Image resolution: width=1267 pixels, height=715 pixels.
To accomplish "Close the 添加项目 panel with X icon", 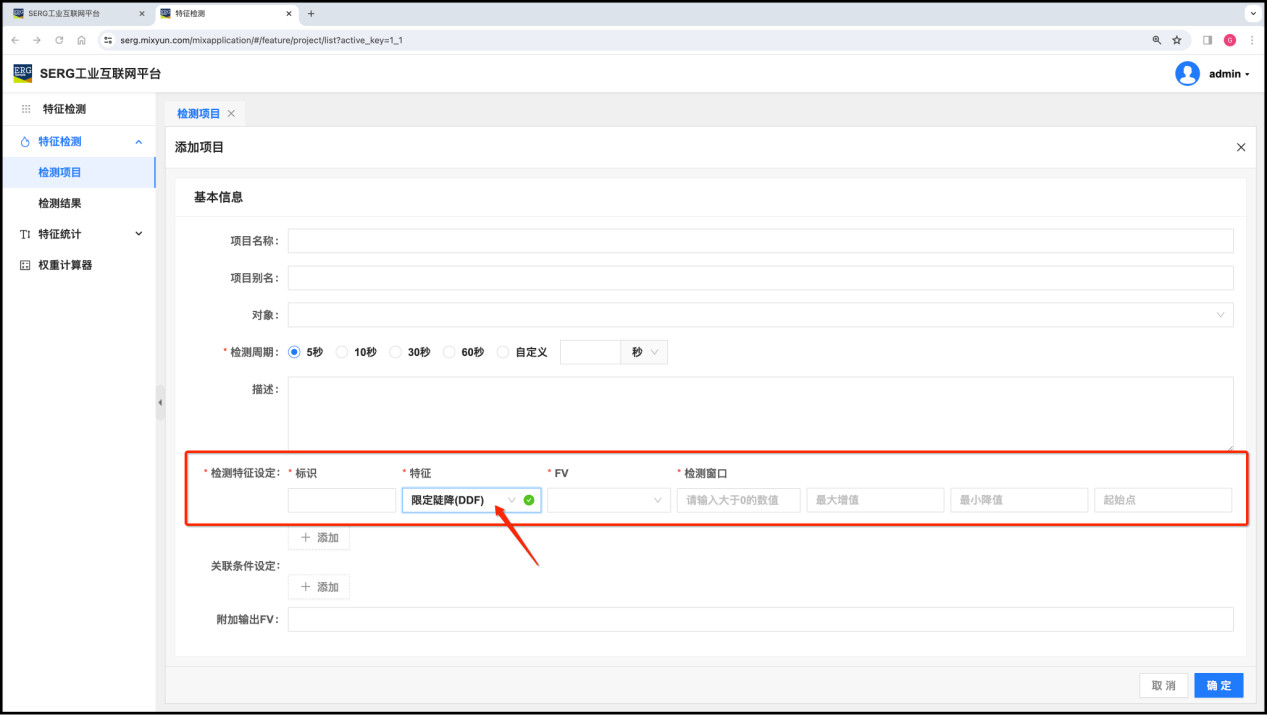I will tap(1241, 147).
